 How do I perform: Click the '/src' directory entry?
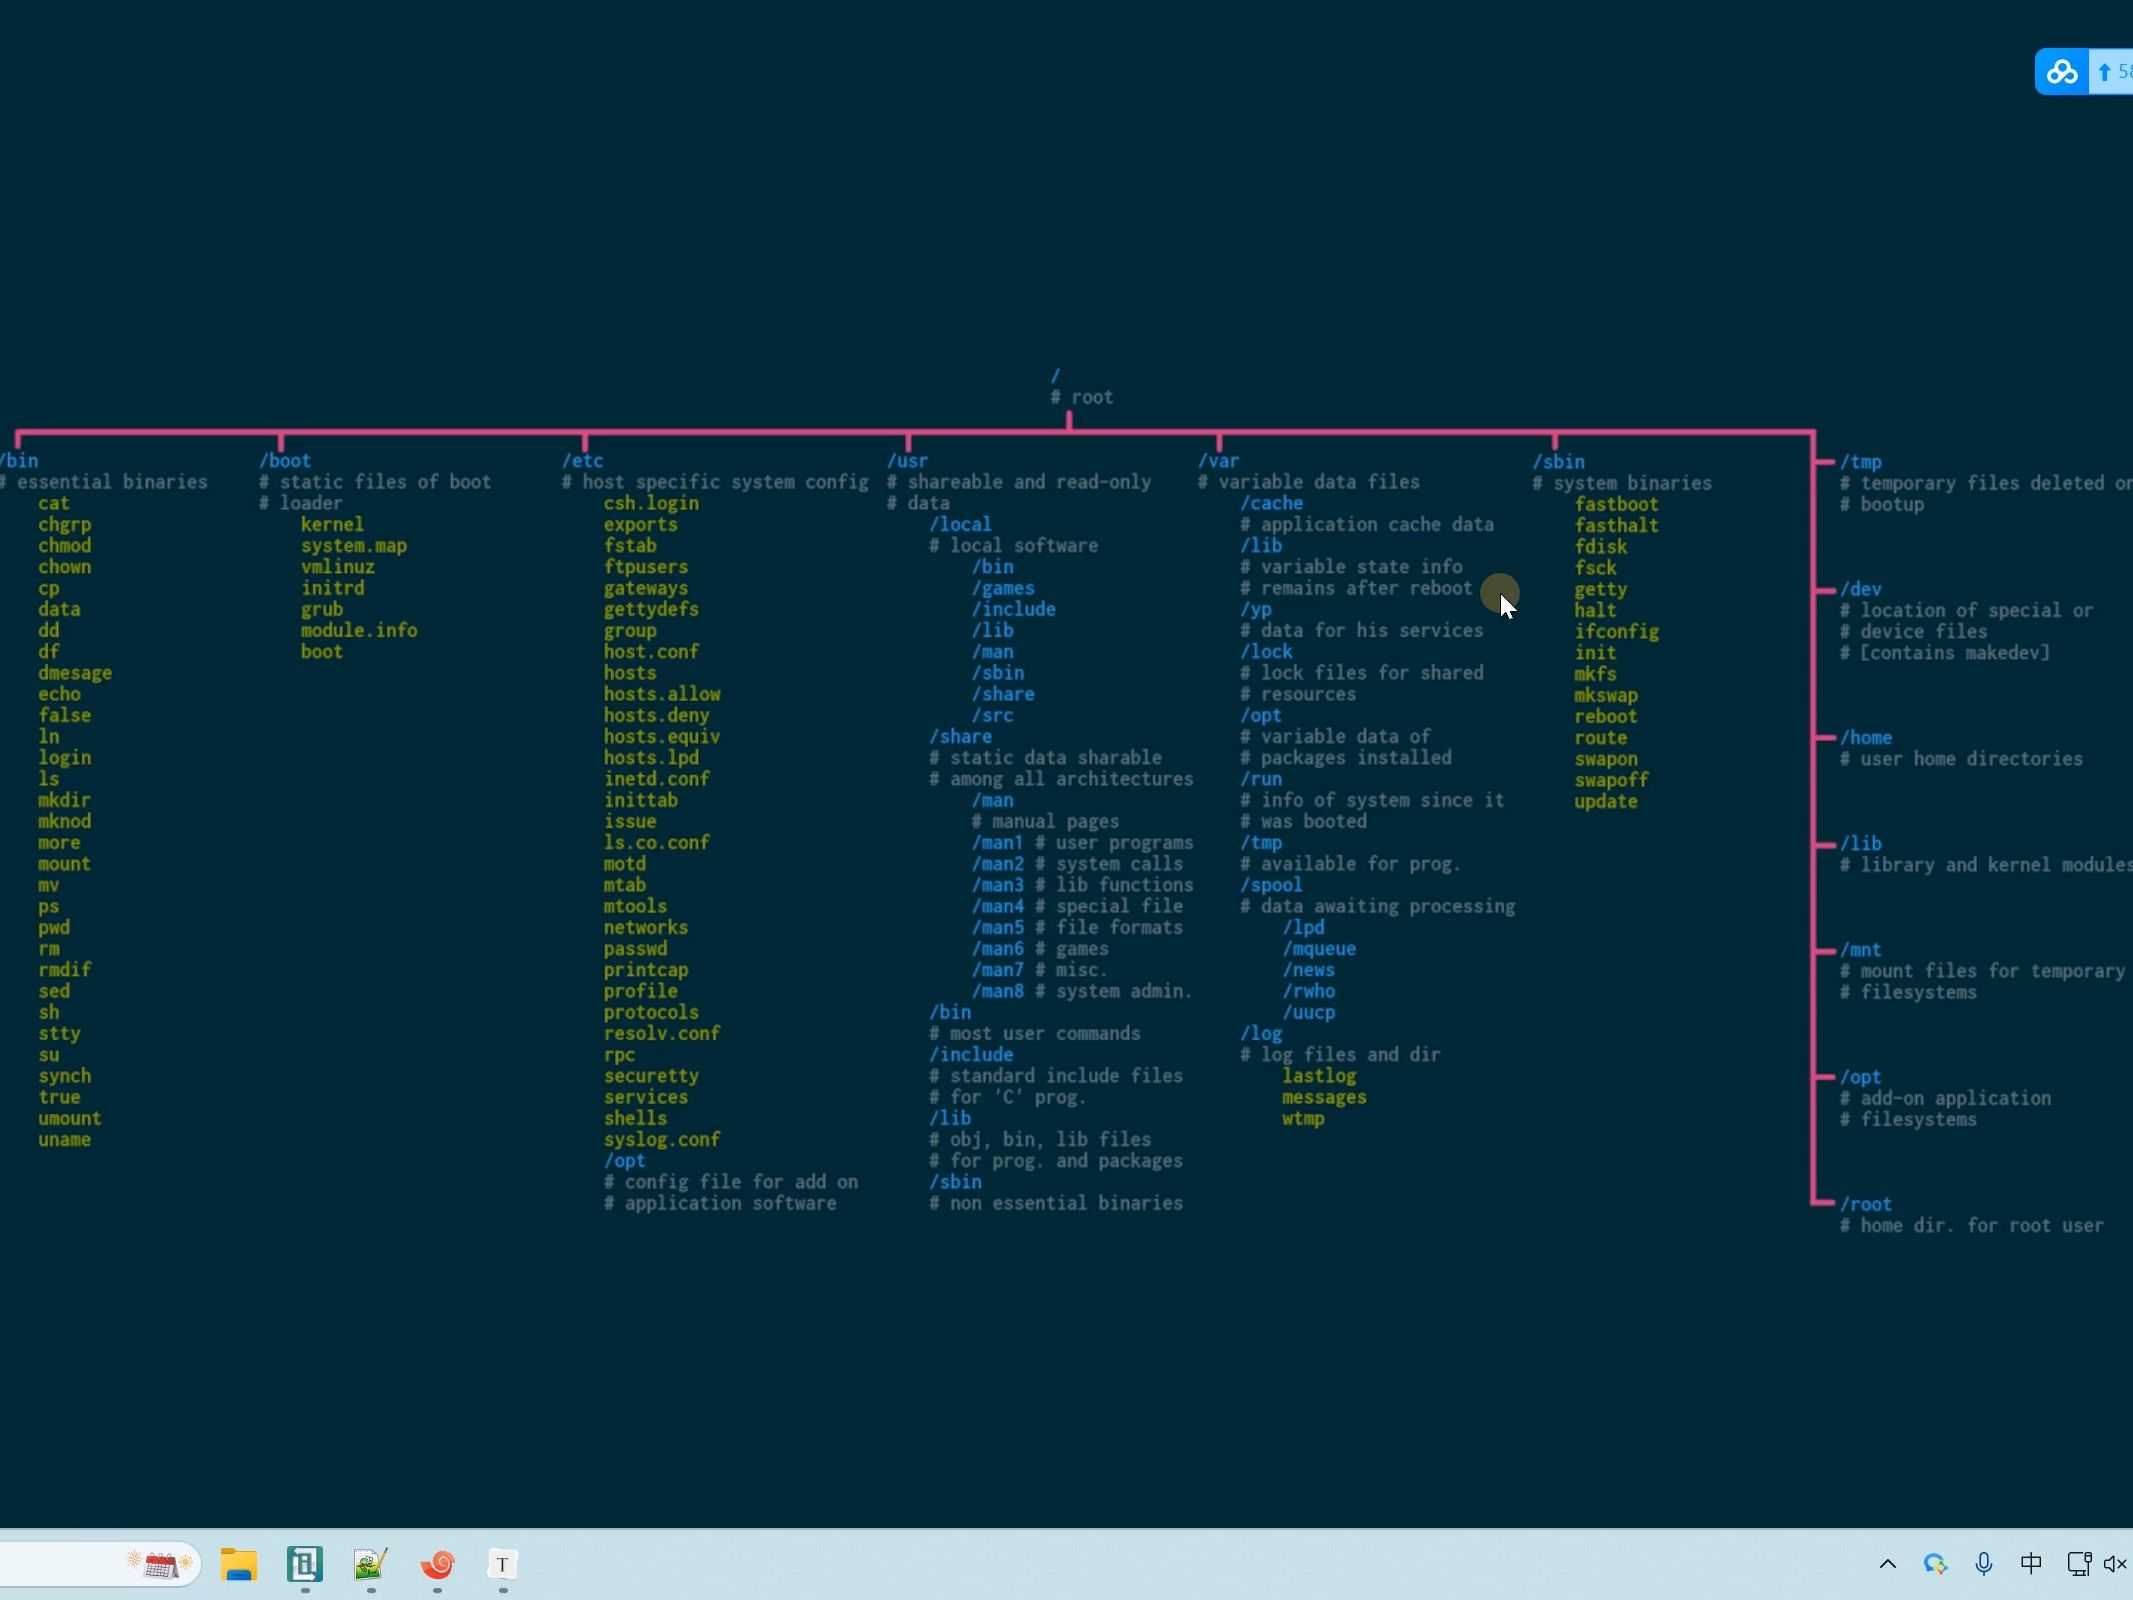992,715
